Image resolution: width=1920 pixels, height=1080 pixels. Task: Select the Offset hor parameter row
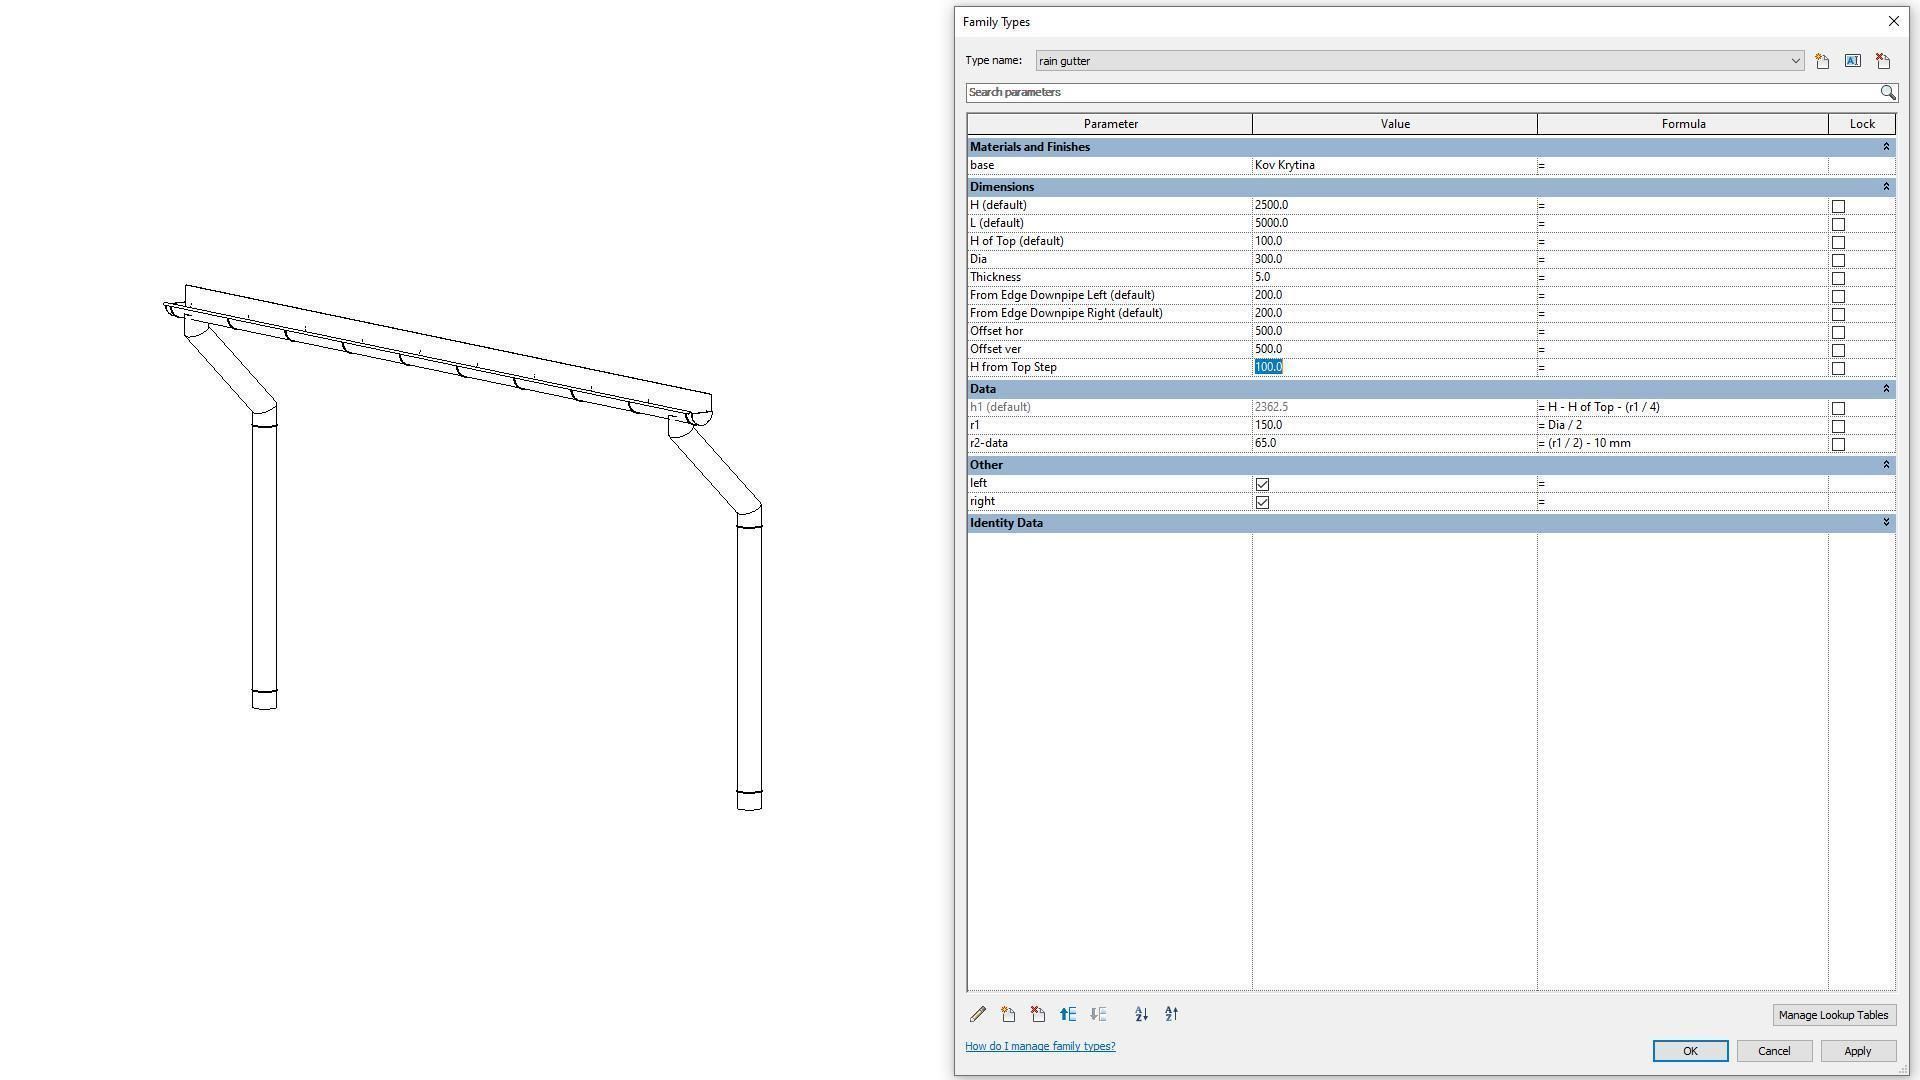[x=1109, y=332]
